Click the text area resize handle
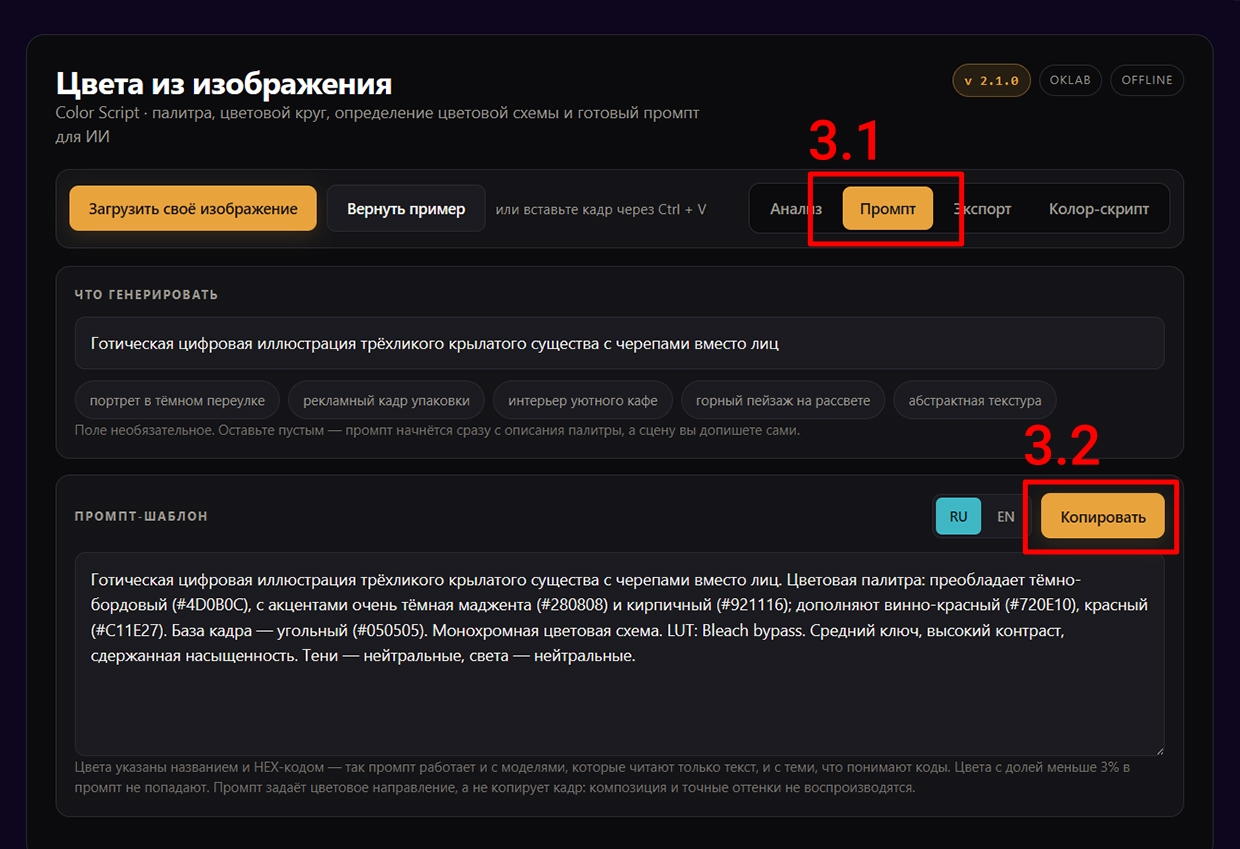 tap(1158, 750)
